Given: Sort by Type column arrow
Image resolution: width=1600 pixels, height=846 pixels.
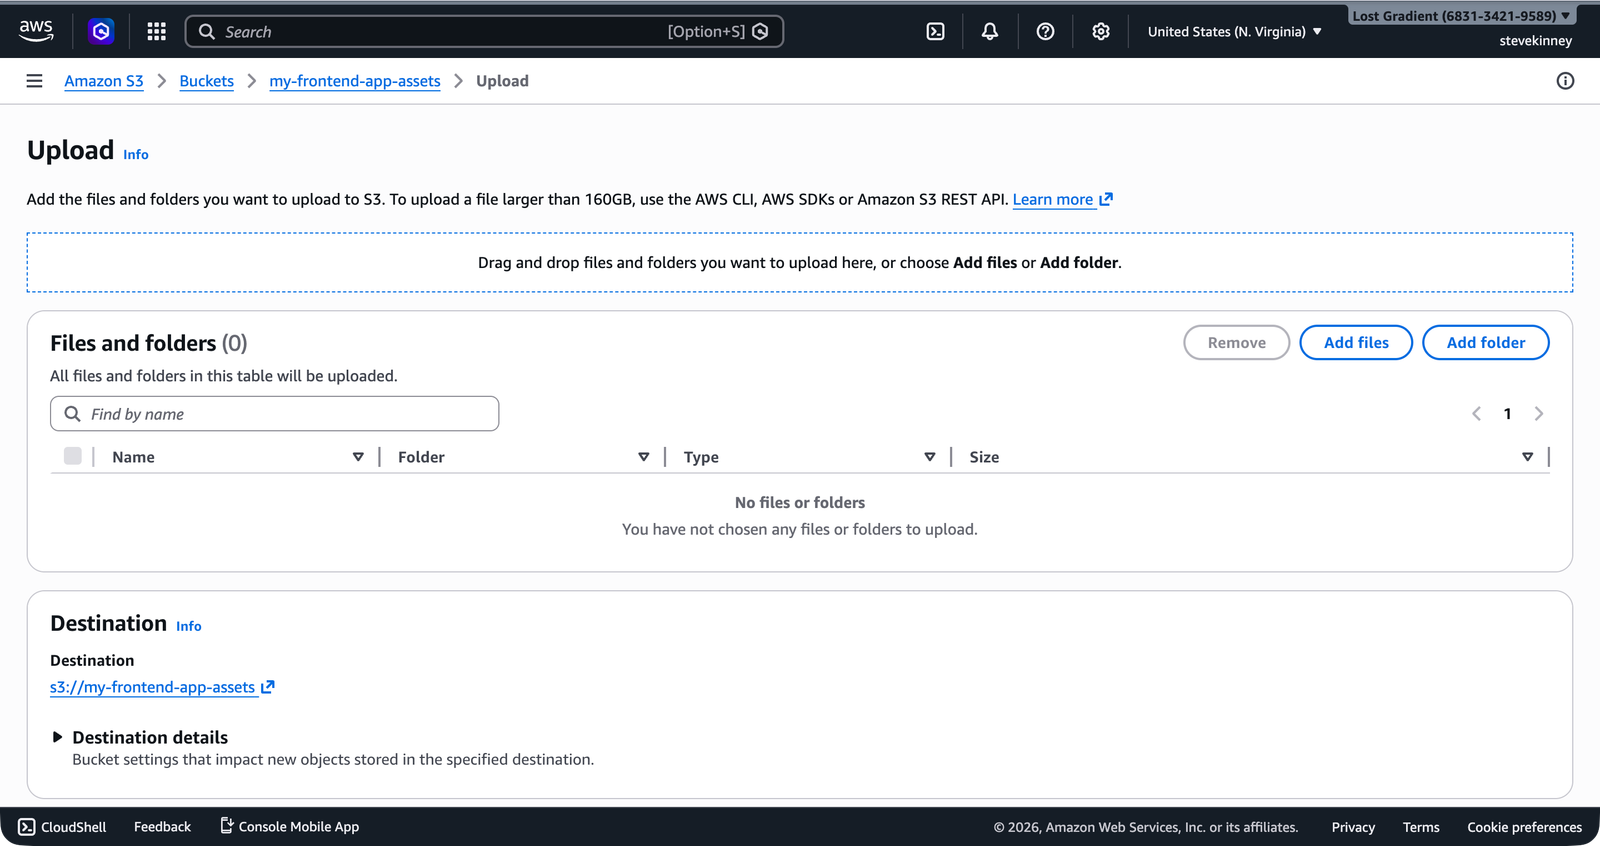Looking at the screenshot, I should click(930, 457).
